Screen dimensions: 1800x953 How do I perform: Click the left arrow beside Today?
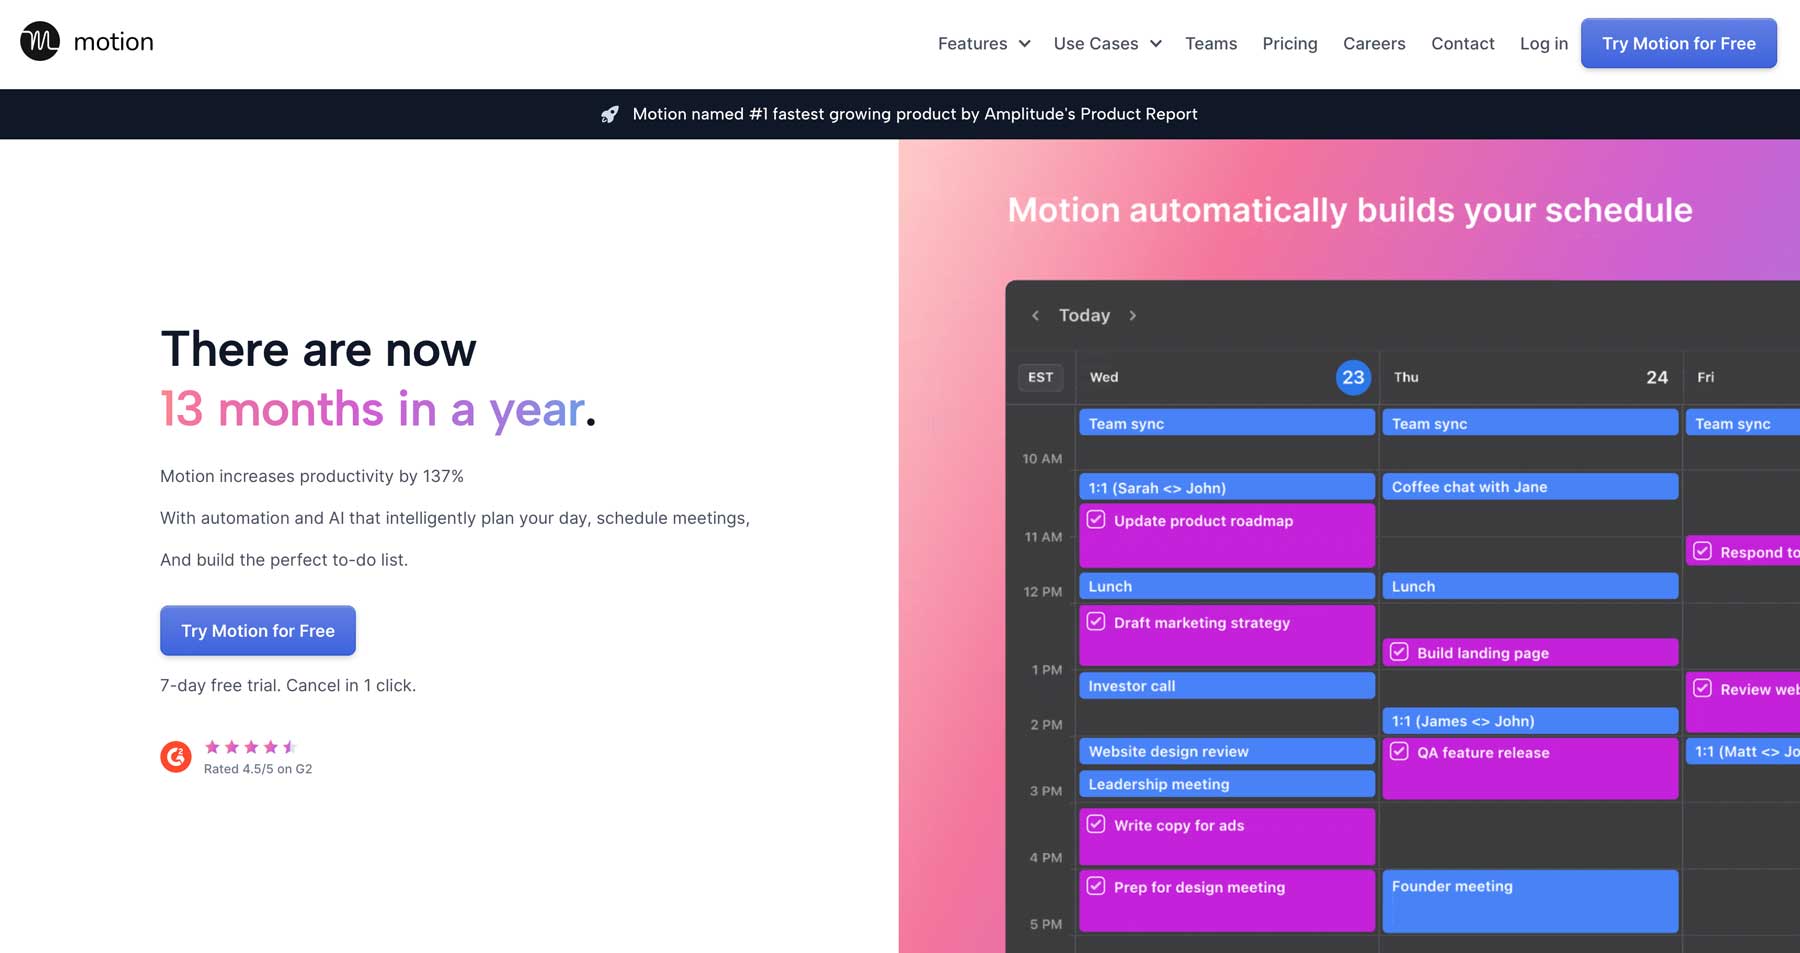point(1036,316)
